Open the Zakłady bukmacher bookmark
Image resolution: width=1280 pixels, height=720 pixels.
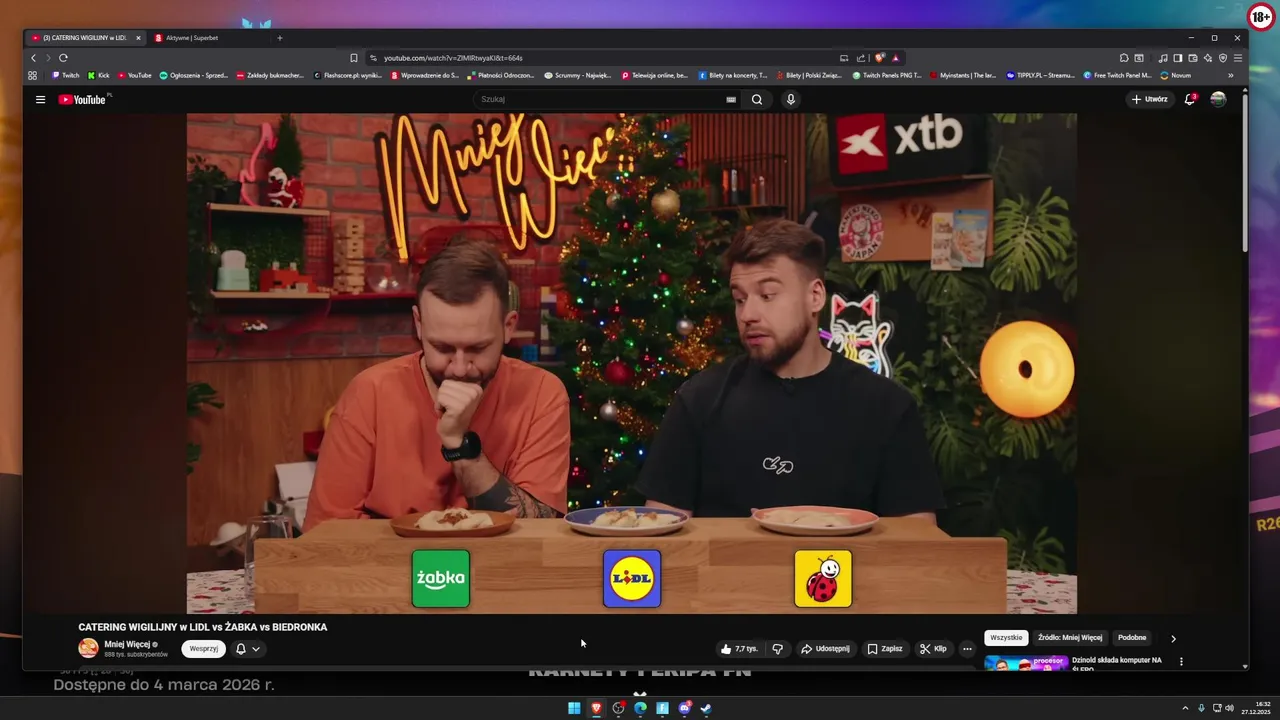pyautogui.click(x=270, y=75)
